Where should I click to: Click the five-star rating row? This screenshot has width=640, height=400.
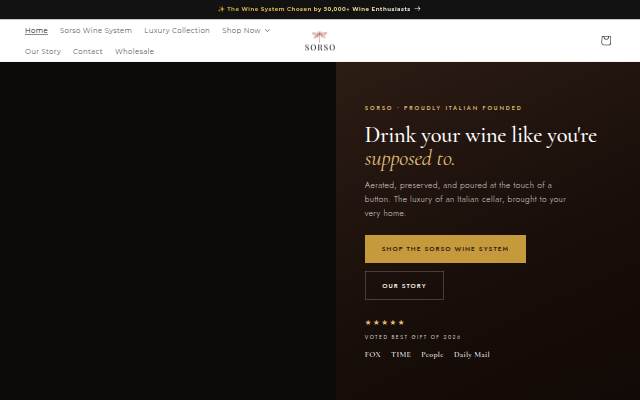pyautogui.click(x=384, y=322)
